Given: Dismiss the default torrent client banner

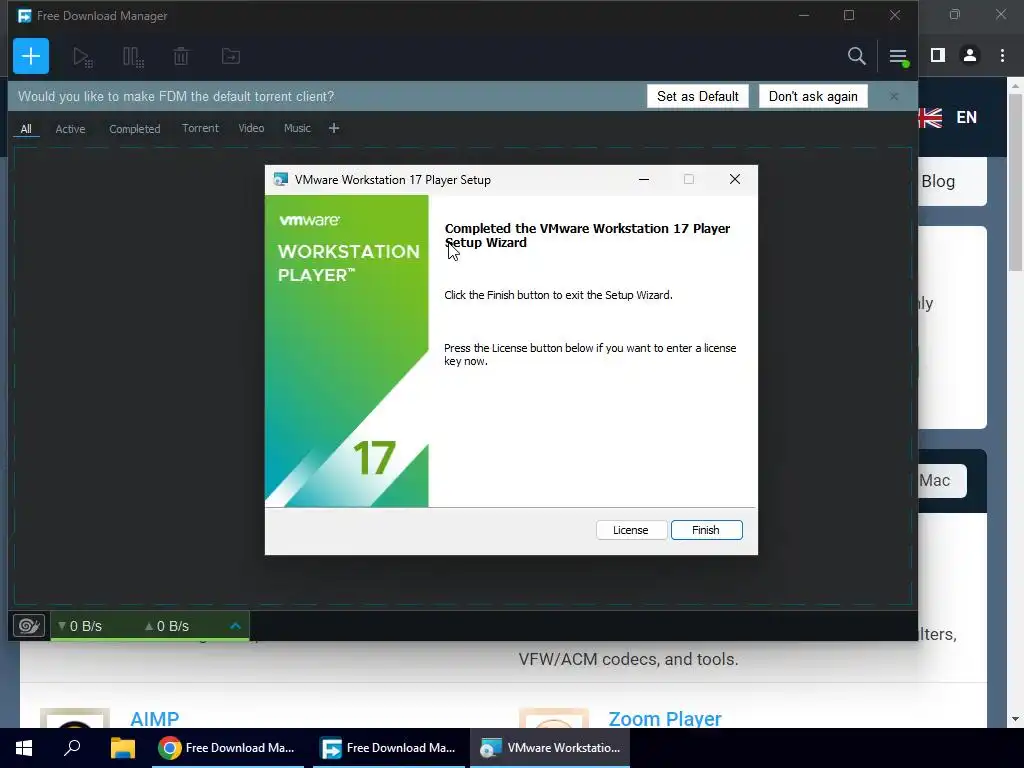Looking at the screenshot, I should 894,96.
